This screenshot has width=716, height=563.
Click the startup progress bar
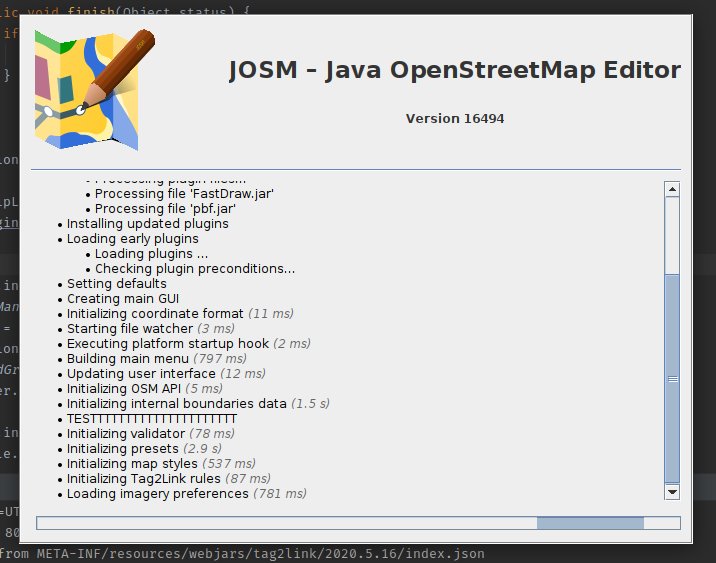click(x=358, y=523)
